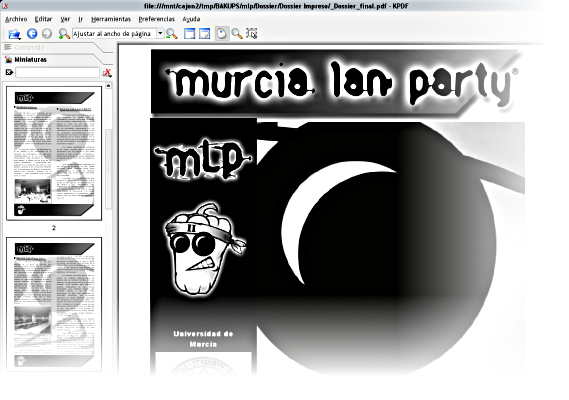Viewport: 569px width, 400px height.
Task: Select the selection tool icon
Action: click(251, 34)
